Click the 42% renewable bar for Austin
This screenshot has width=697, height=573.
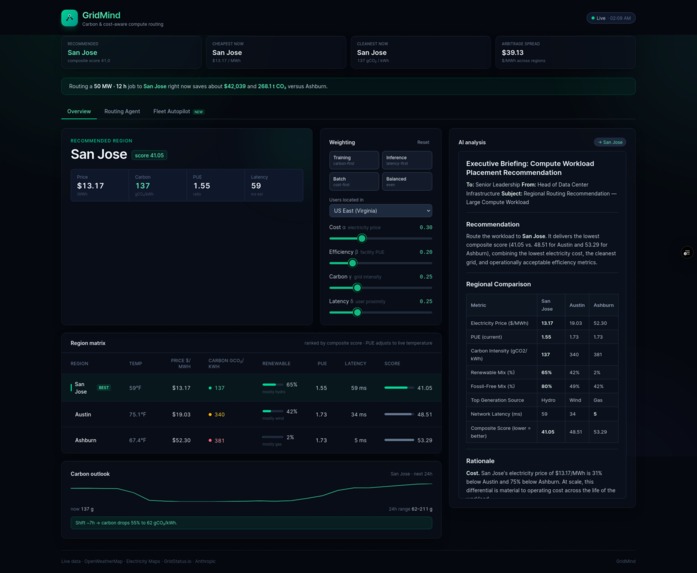272,411
